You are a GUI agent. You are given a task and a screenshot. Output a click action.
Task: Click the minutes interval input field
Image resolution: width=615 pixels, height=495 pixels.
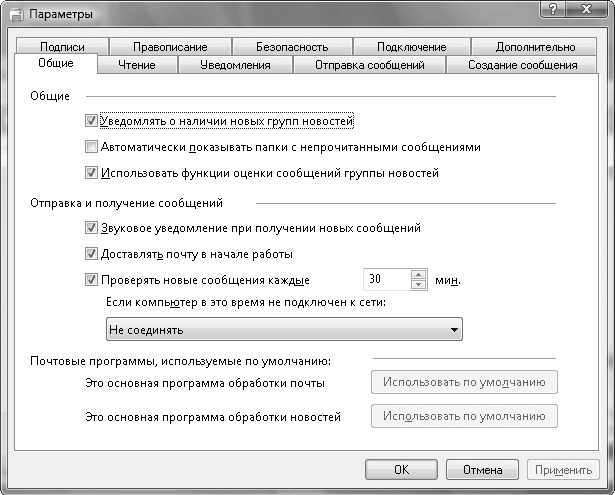click(384, 280)
